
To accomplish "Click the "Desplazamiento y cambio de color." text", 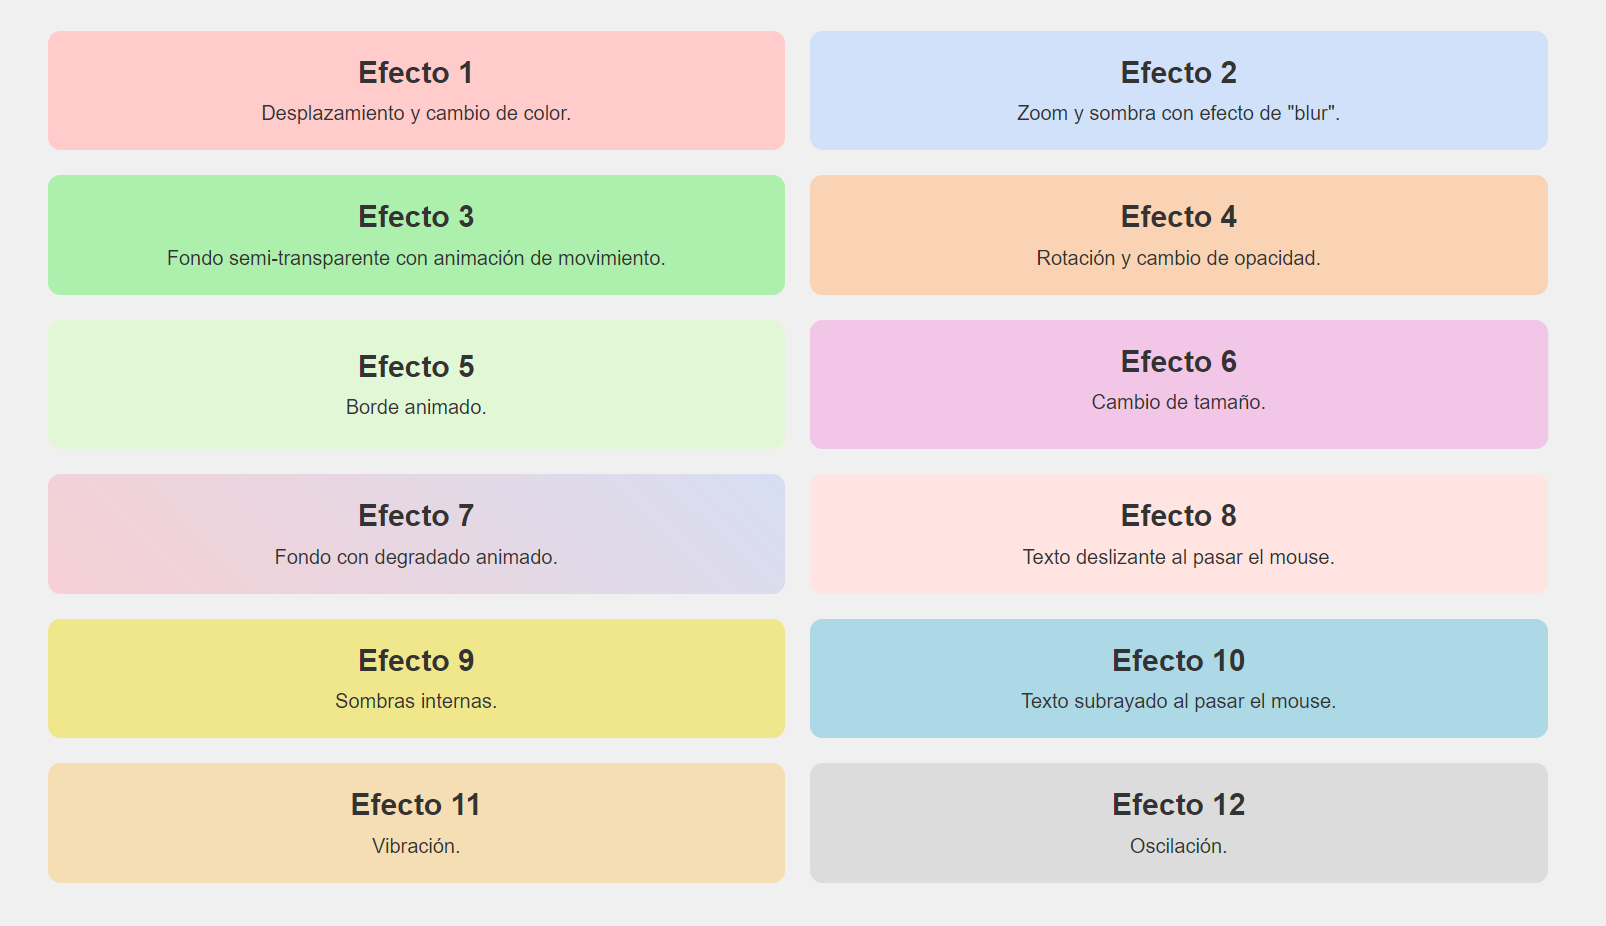I will (x=416, y=113).
